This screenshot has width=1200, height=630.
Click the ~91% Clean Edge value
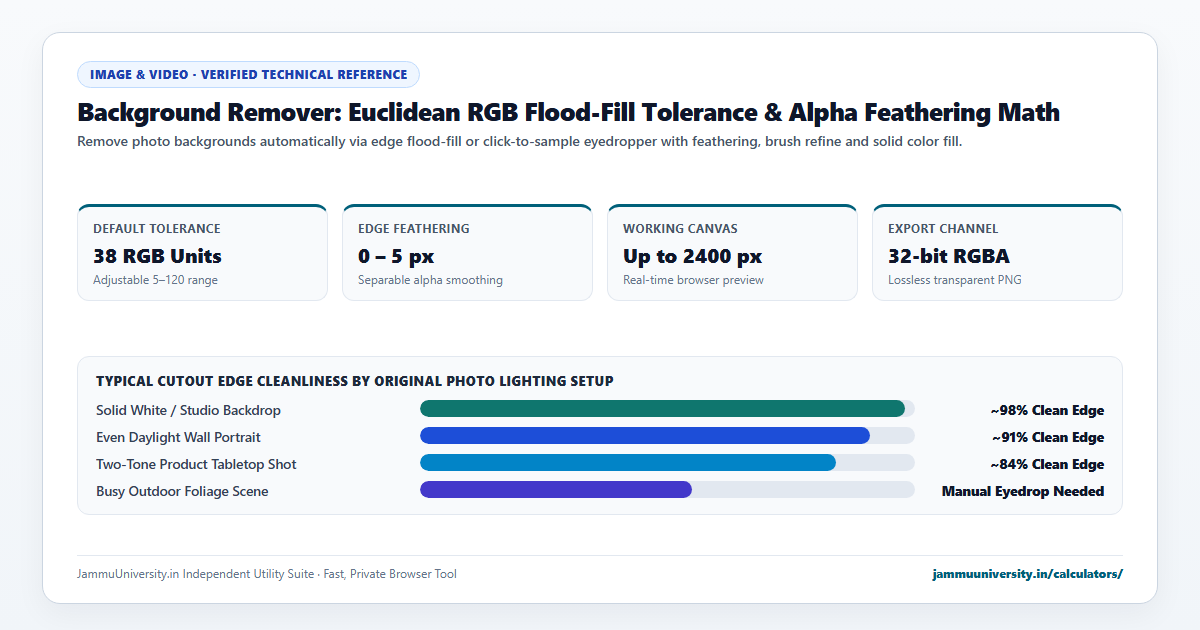(x=1047, y=437)
